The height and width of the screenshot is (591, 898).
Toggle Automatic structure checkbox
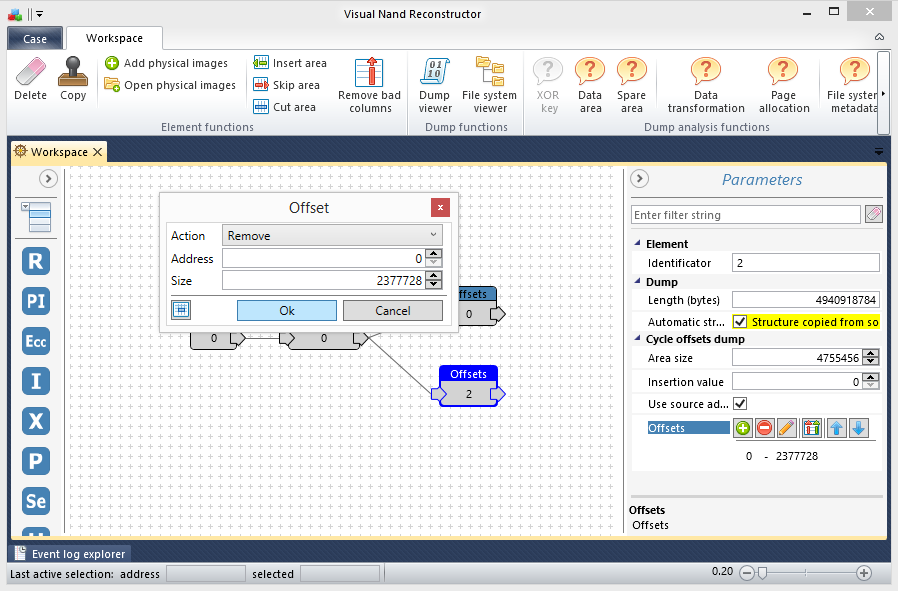coord(740,322)
